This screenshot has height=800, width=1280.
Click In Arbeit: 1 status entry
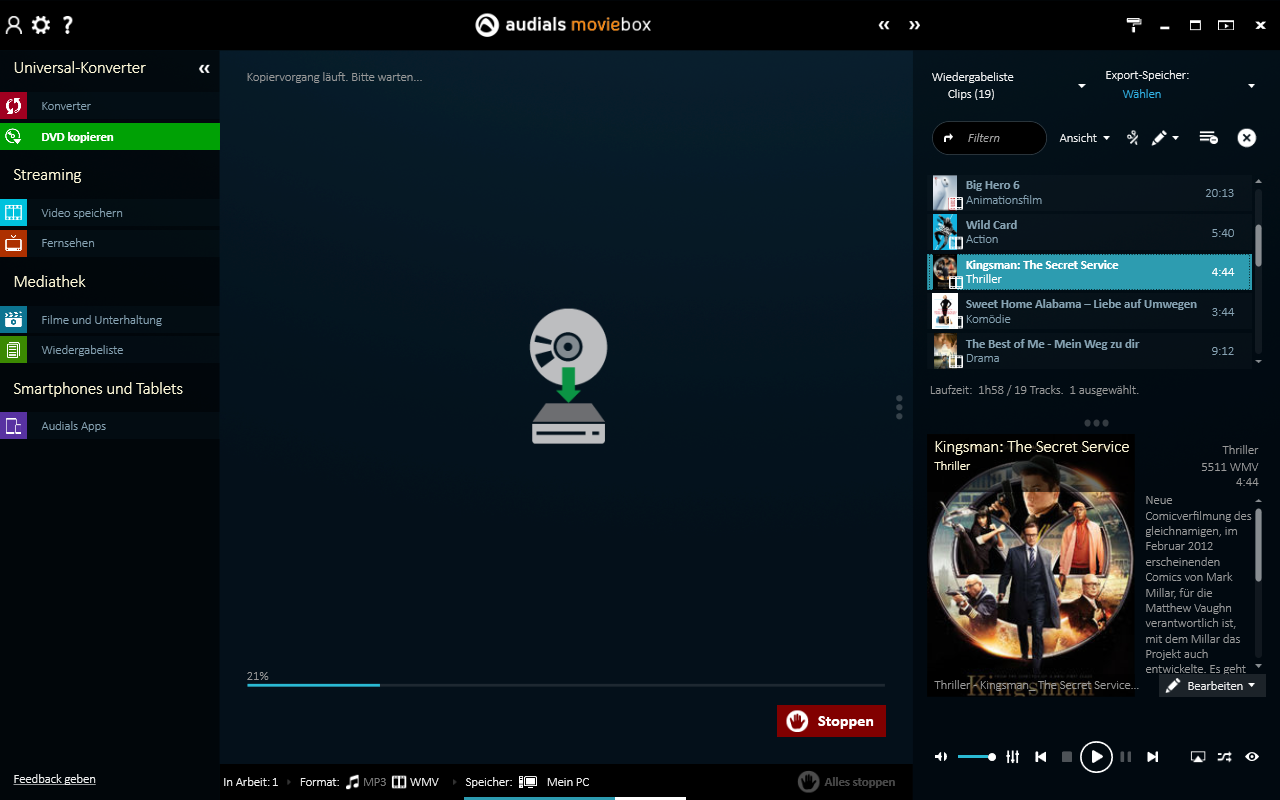pyautogui.click(x=251, y=782)
